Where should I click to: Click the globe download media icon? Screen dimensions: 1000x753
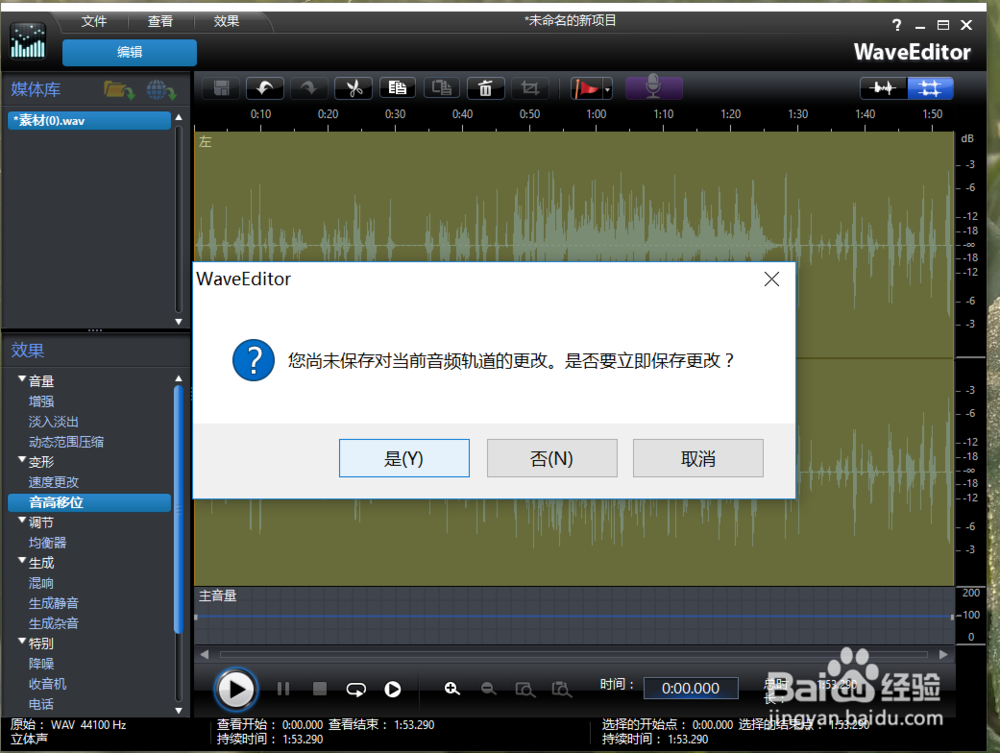click(161, 90)
